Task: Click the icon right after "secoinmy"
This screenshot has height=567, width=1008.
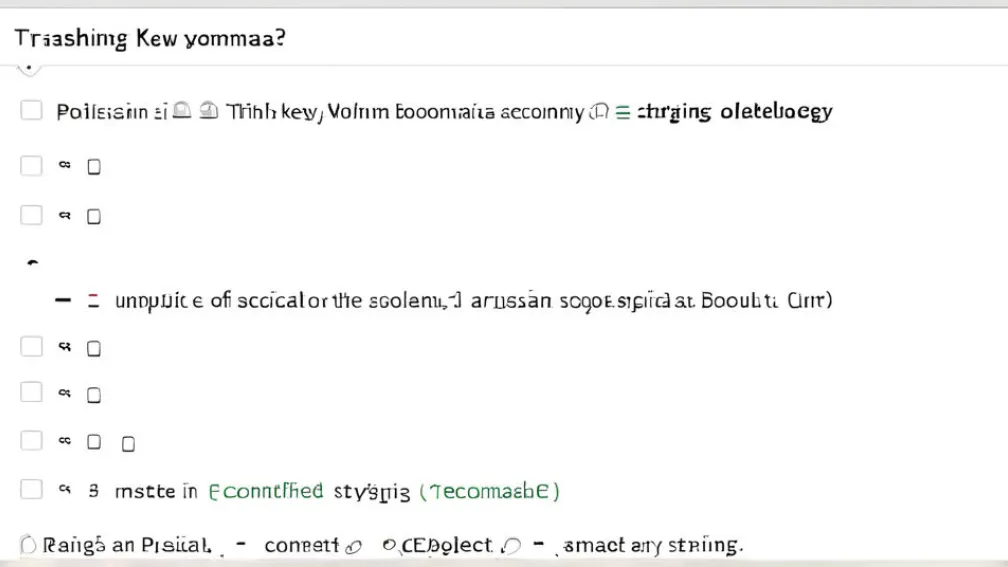Action: (600, 112)
